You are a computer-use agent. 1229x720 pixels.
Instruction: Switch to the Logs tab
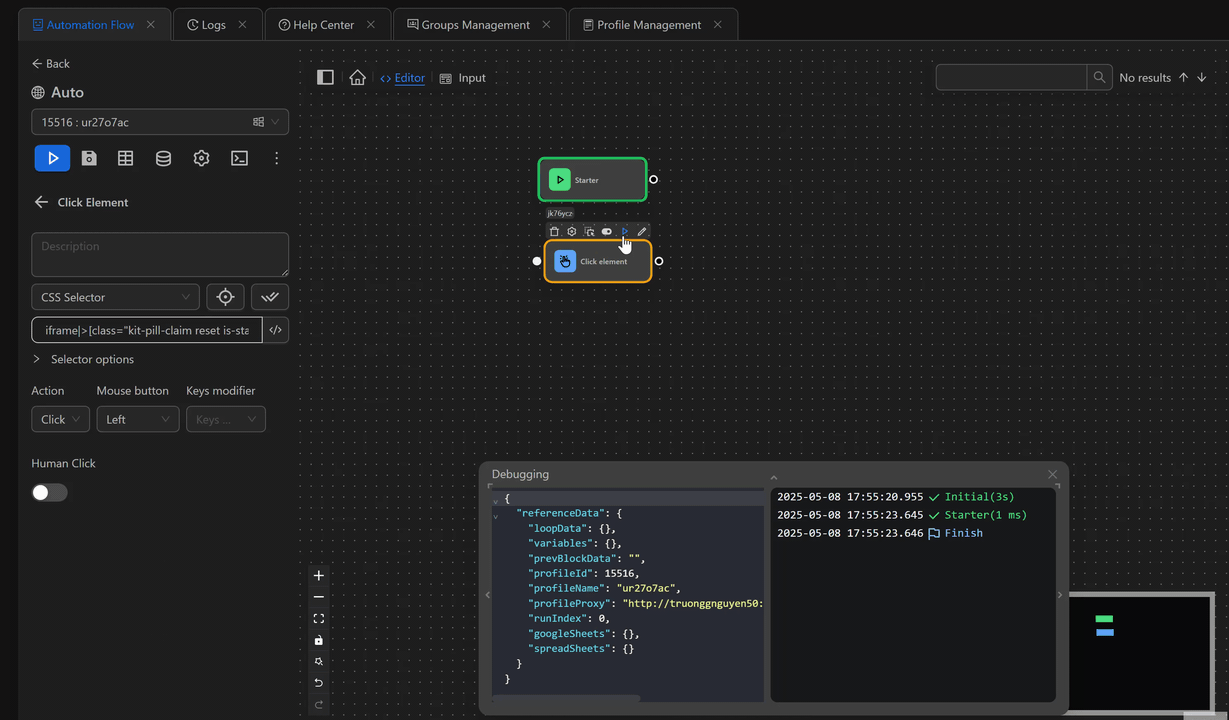click(213, 25)
